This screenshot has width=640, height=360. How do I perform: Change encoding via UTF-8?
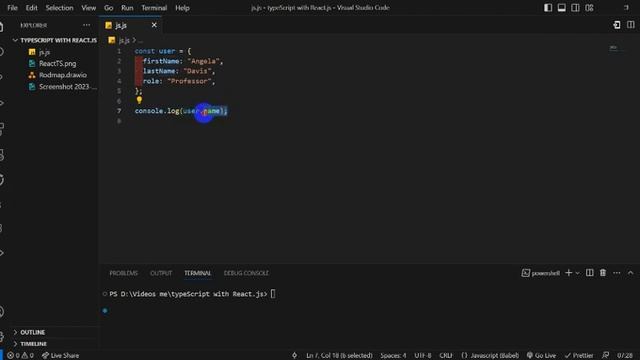(423, 356)
